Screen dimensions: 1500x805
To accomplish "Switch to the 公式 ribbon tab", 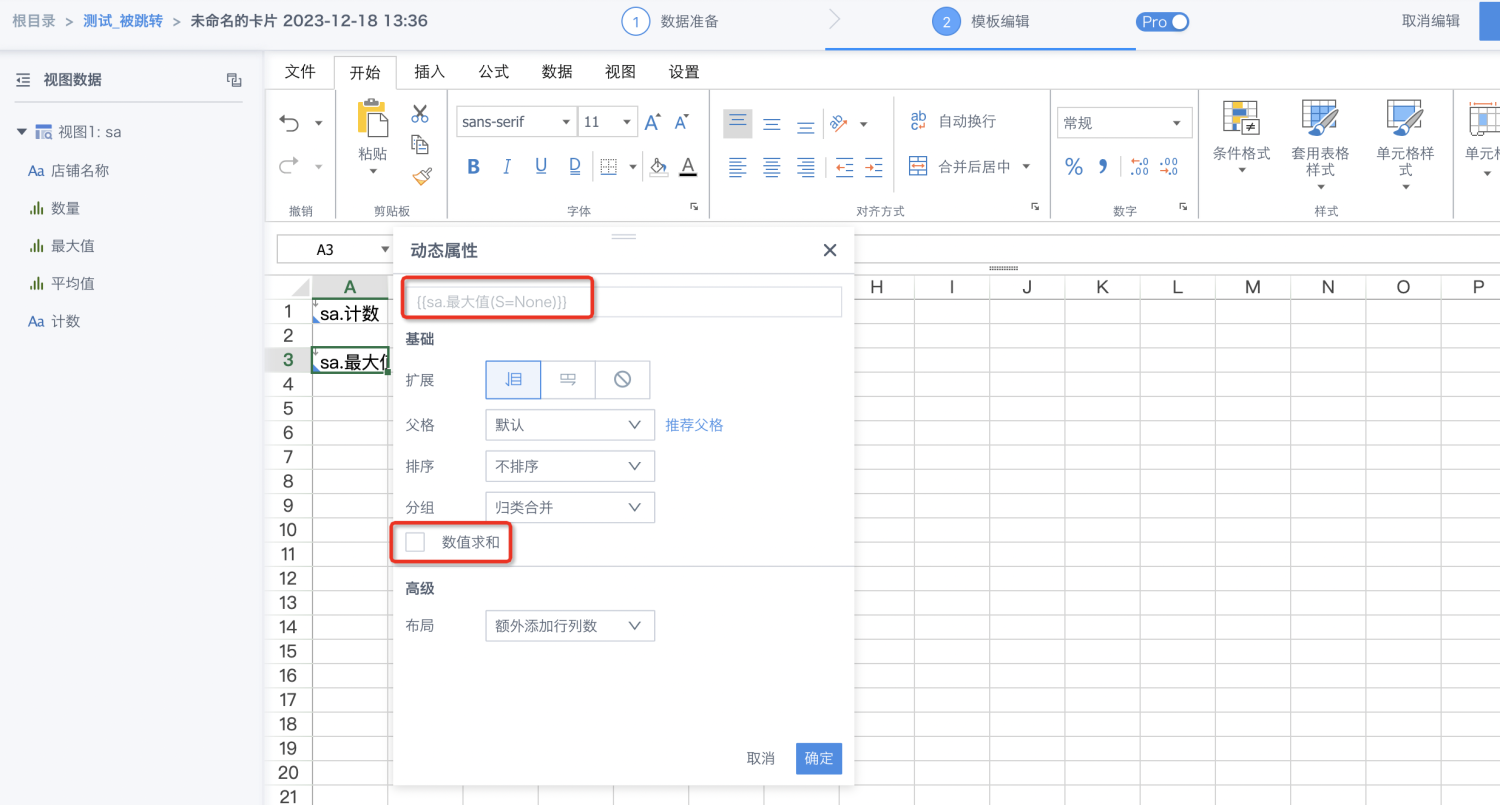I will click(493, 72).
